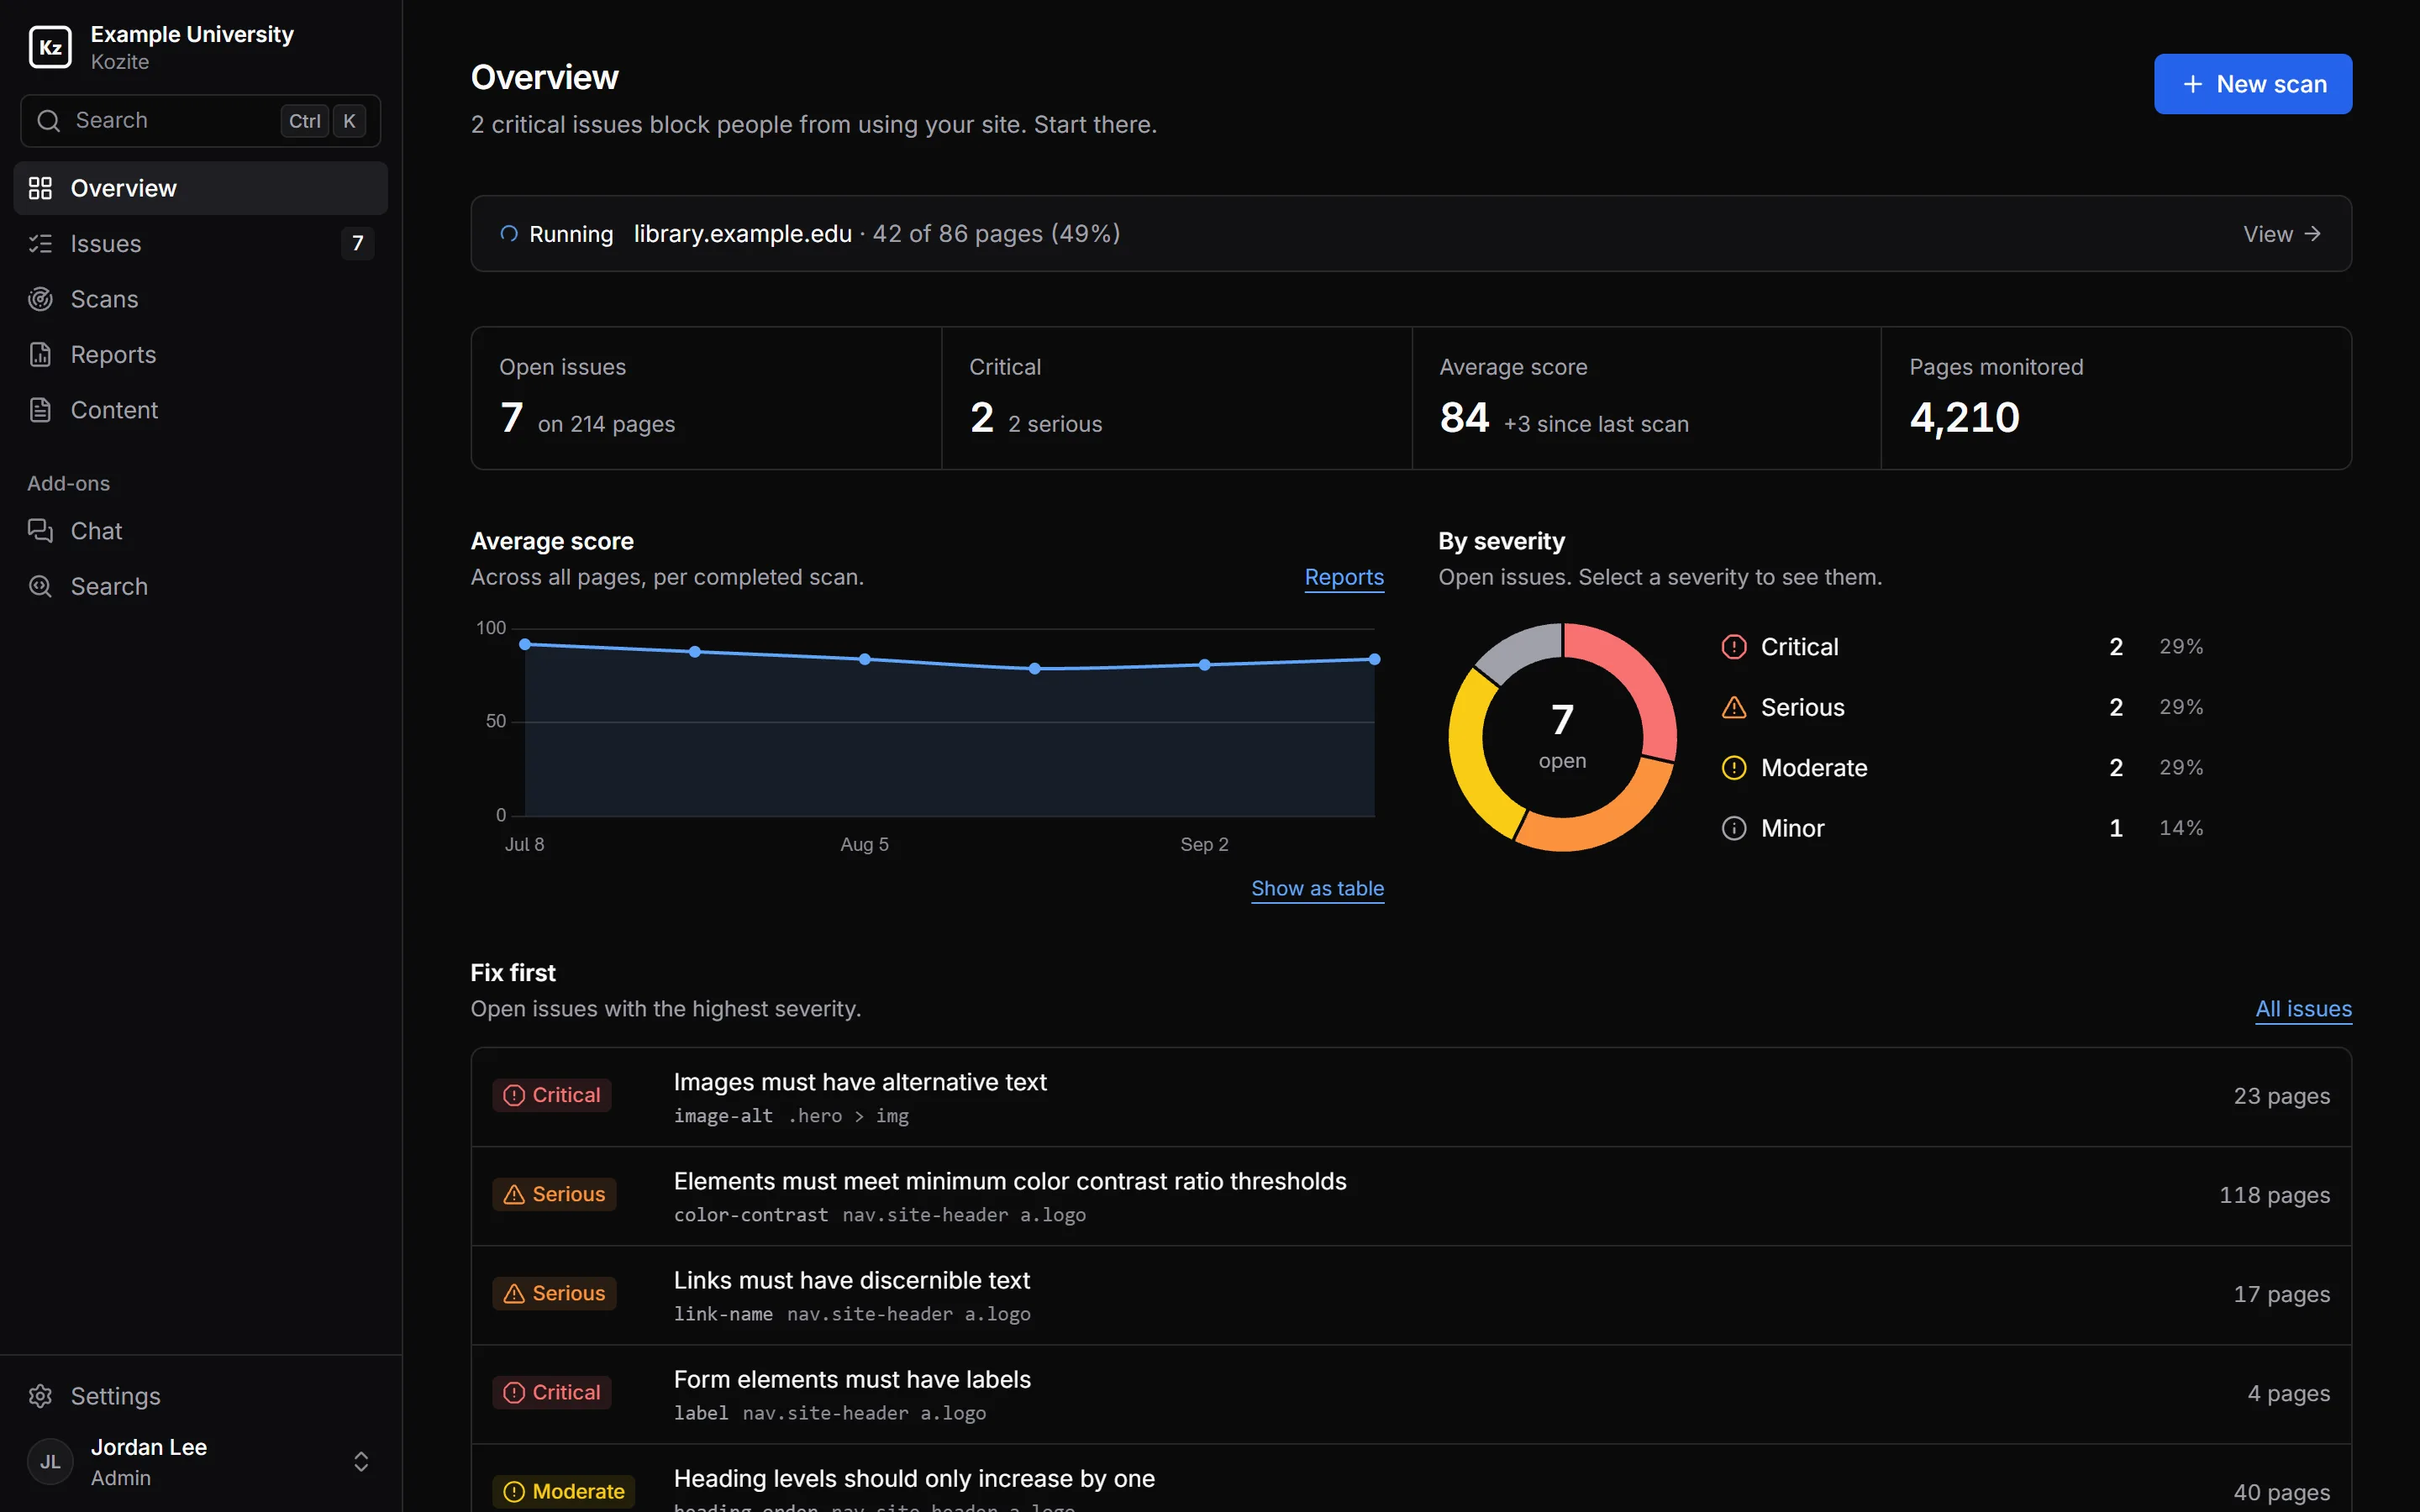The image size is (2420, 1512).
Task: Click the plus icon on New scan
Action: click(x=2193, y=84)
